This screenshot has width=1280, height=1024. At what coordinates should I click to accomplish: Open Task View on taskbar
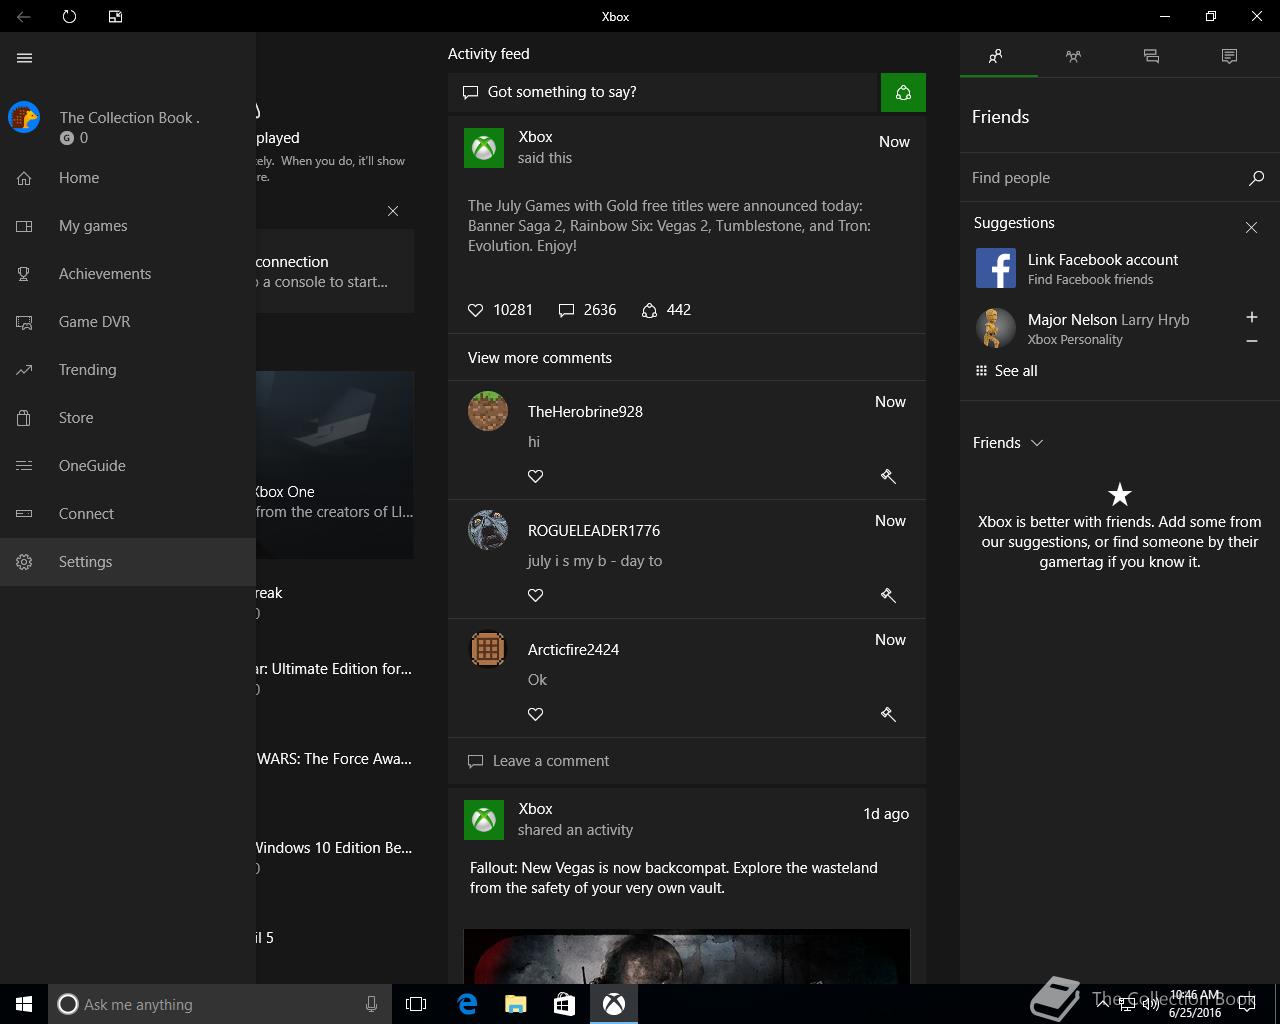tap(416, 1004)
